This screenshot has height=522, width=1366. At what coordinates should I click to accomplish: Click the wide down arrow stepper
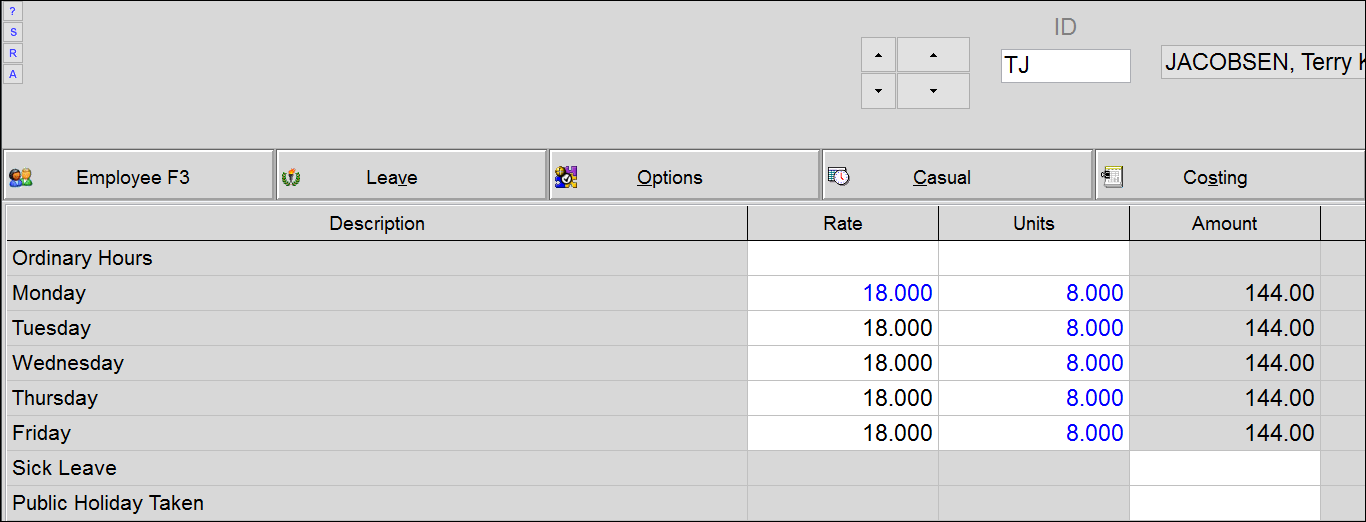pos(933,91)
